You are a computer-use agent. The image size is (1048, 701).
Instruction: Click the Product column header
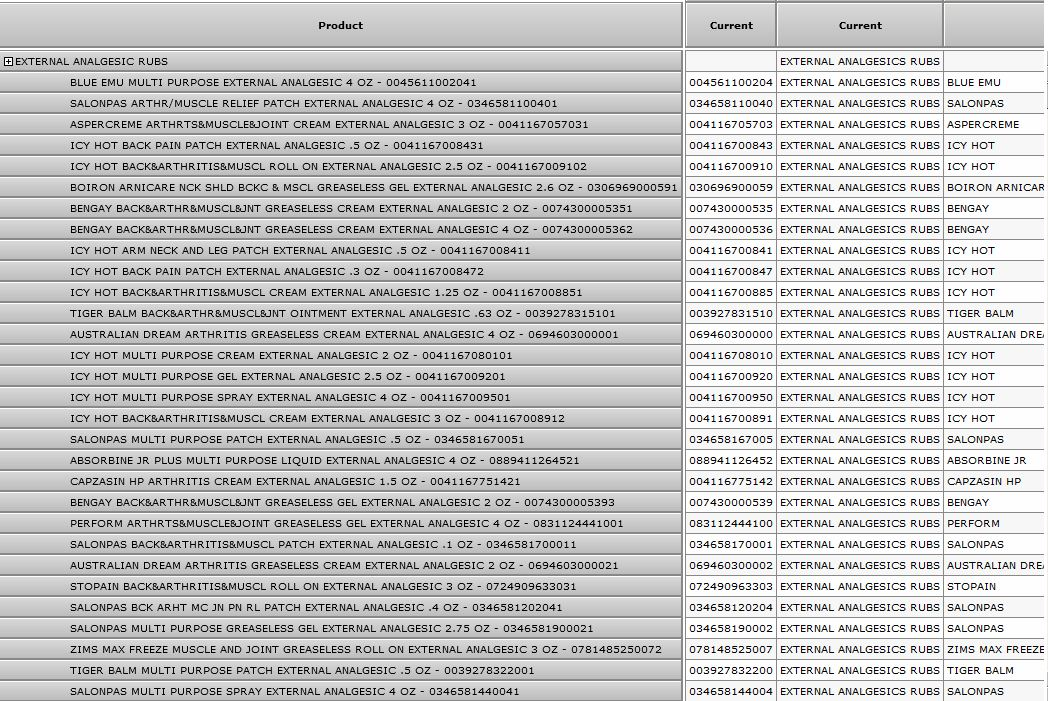(x=340, y=25)
